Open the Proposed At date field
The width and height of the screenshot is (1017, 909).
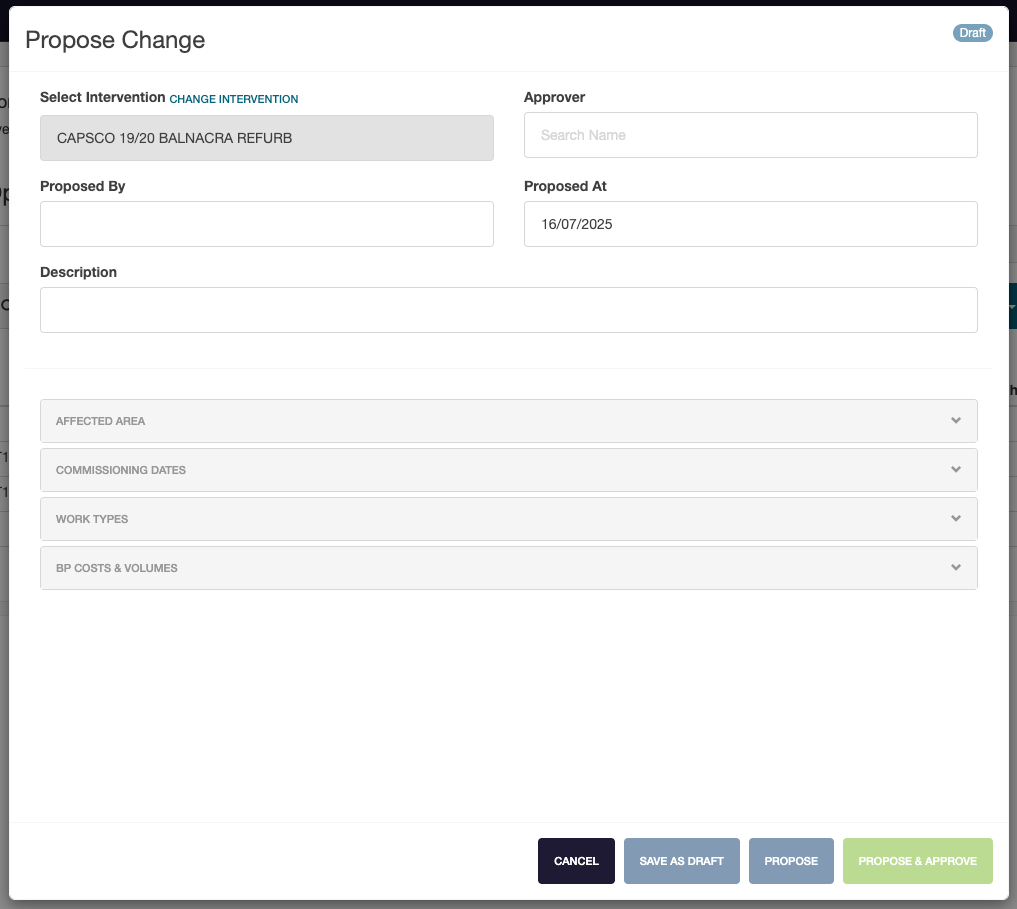750,224
